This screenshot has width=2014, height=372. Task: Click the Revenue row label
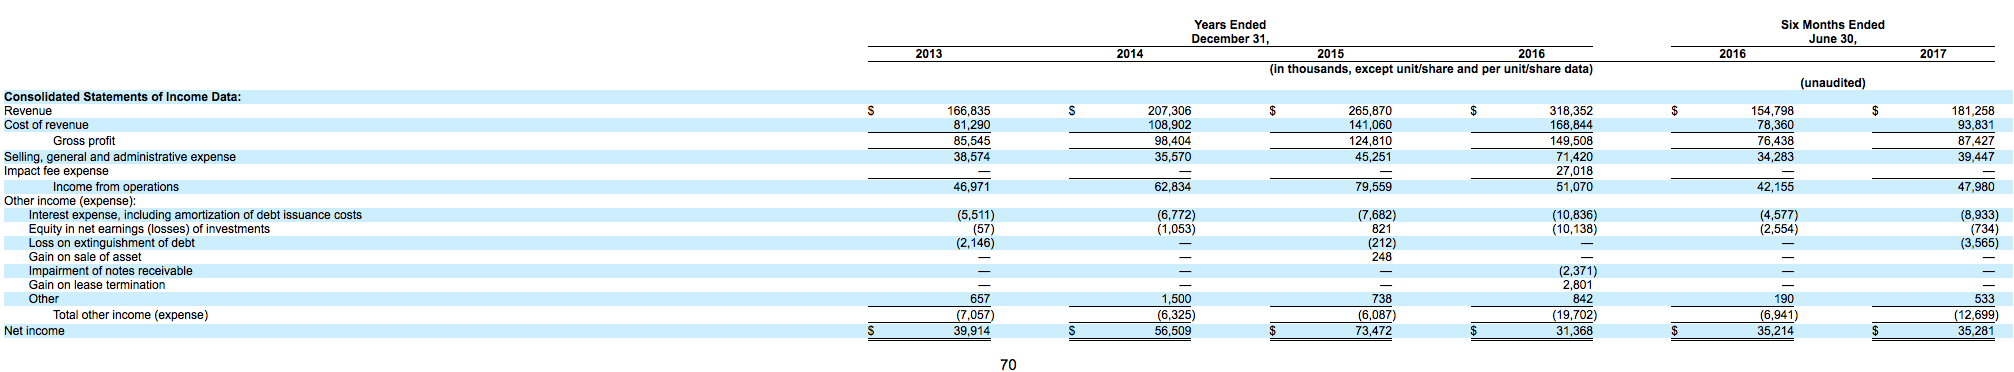(28, 111)
